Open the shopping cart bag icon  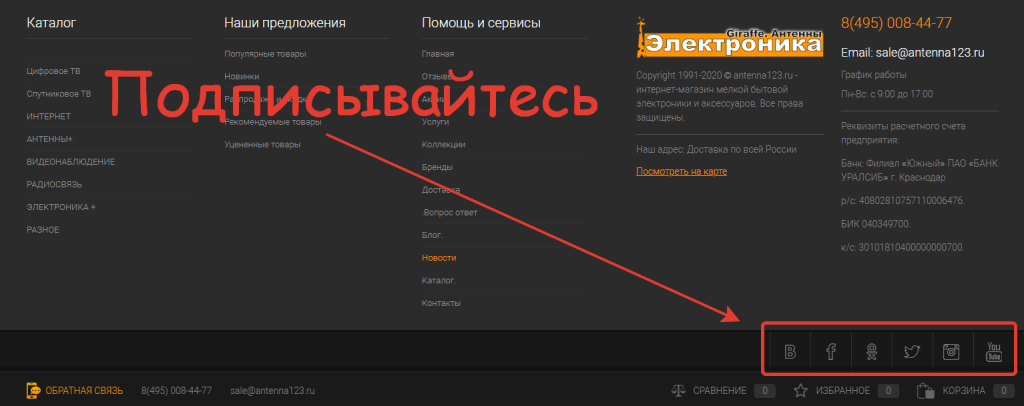click(x=924, y=390)
